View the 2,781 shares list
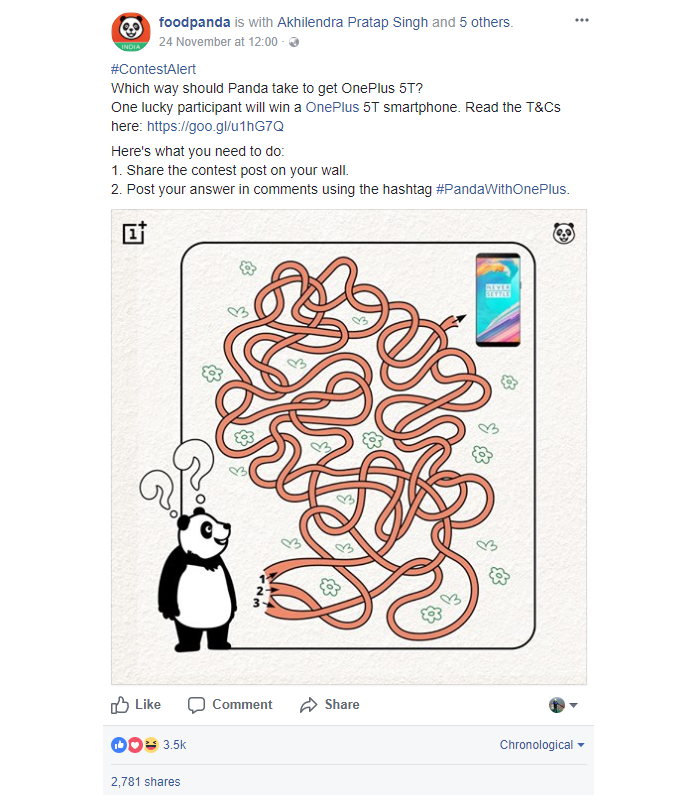The image size is (696, 800). (145, 782)
